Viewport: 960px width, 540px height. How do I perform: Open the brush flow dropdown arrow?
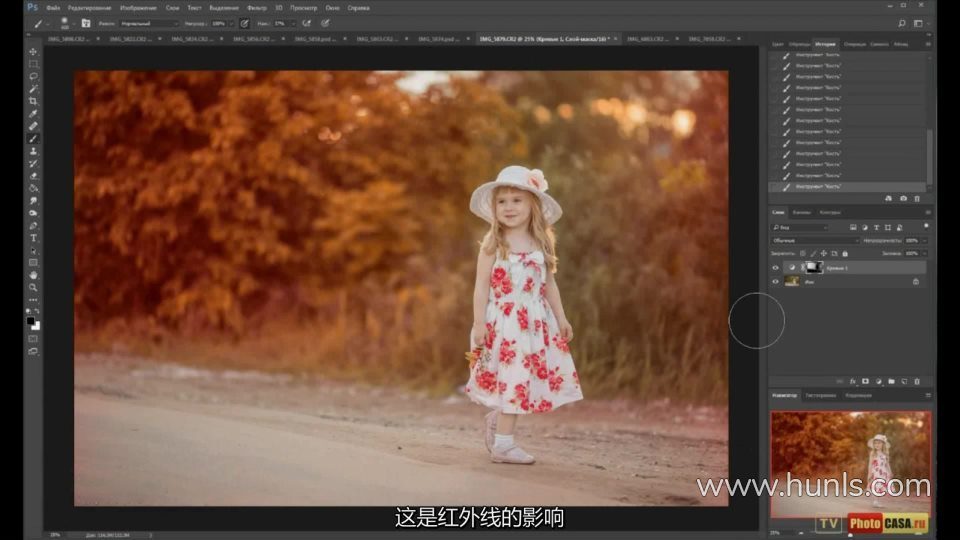click(293, 23)
